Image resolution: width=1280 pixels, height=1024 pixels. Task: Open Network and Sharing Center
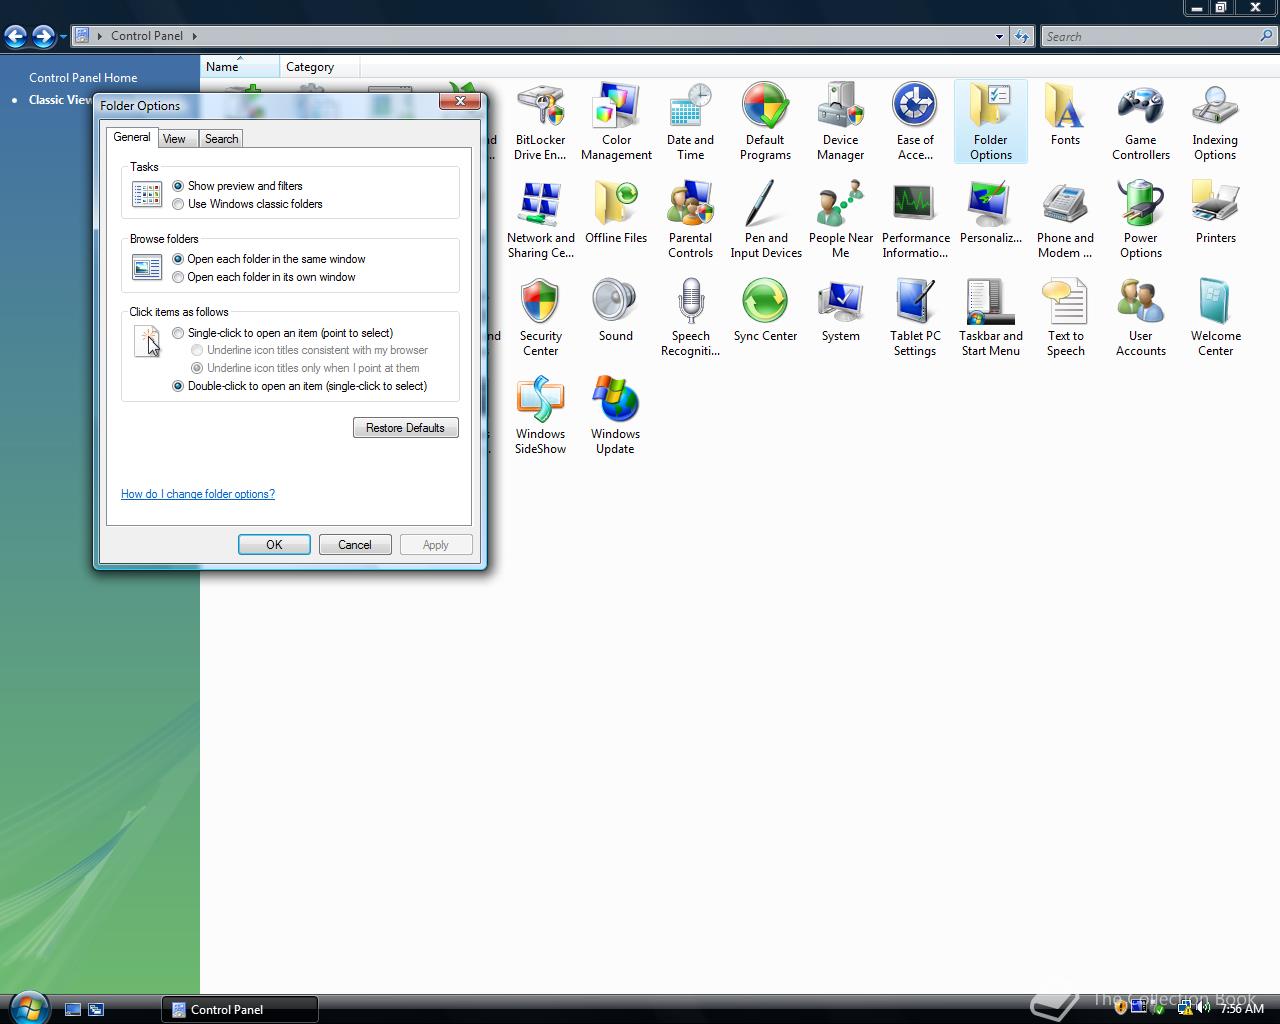[x=540, y=220]
